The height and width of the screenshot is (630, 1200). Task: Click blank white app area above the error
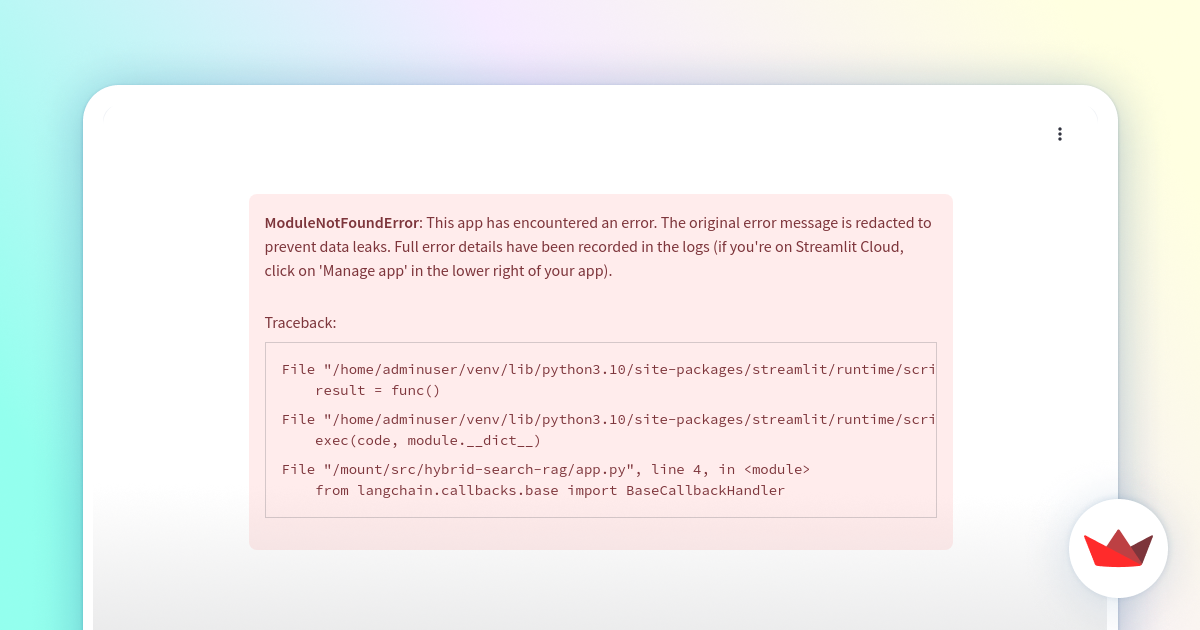[600, 150]
